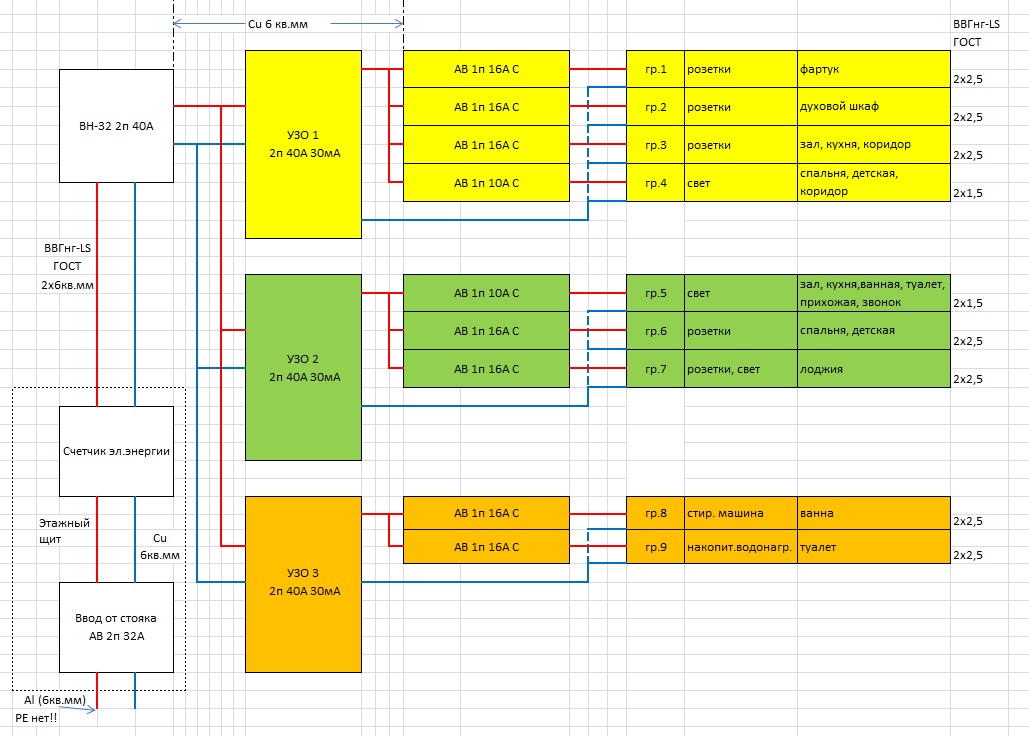Click the духовой шкаф cell
The image size is (1029, 736).
tap(872, 107)
